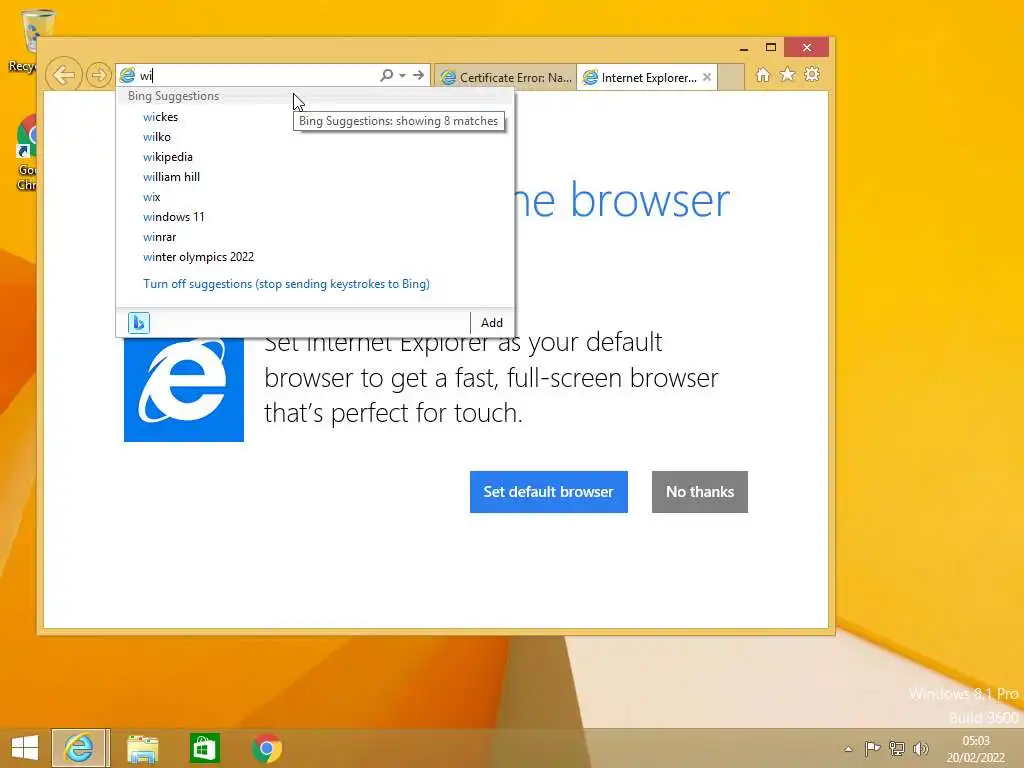Expand the address bar autocomplete dropdown arrow
Screen dimensions: 1024x768
(402, 76)
